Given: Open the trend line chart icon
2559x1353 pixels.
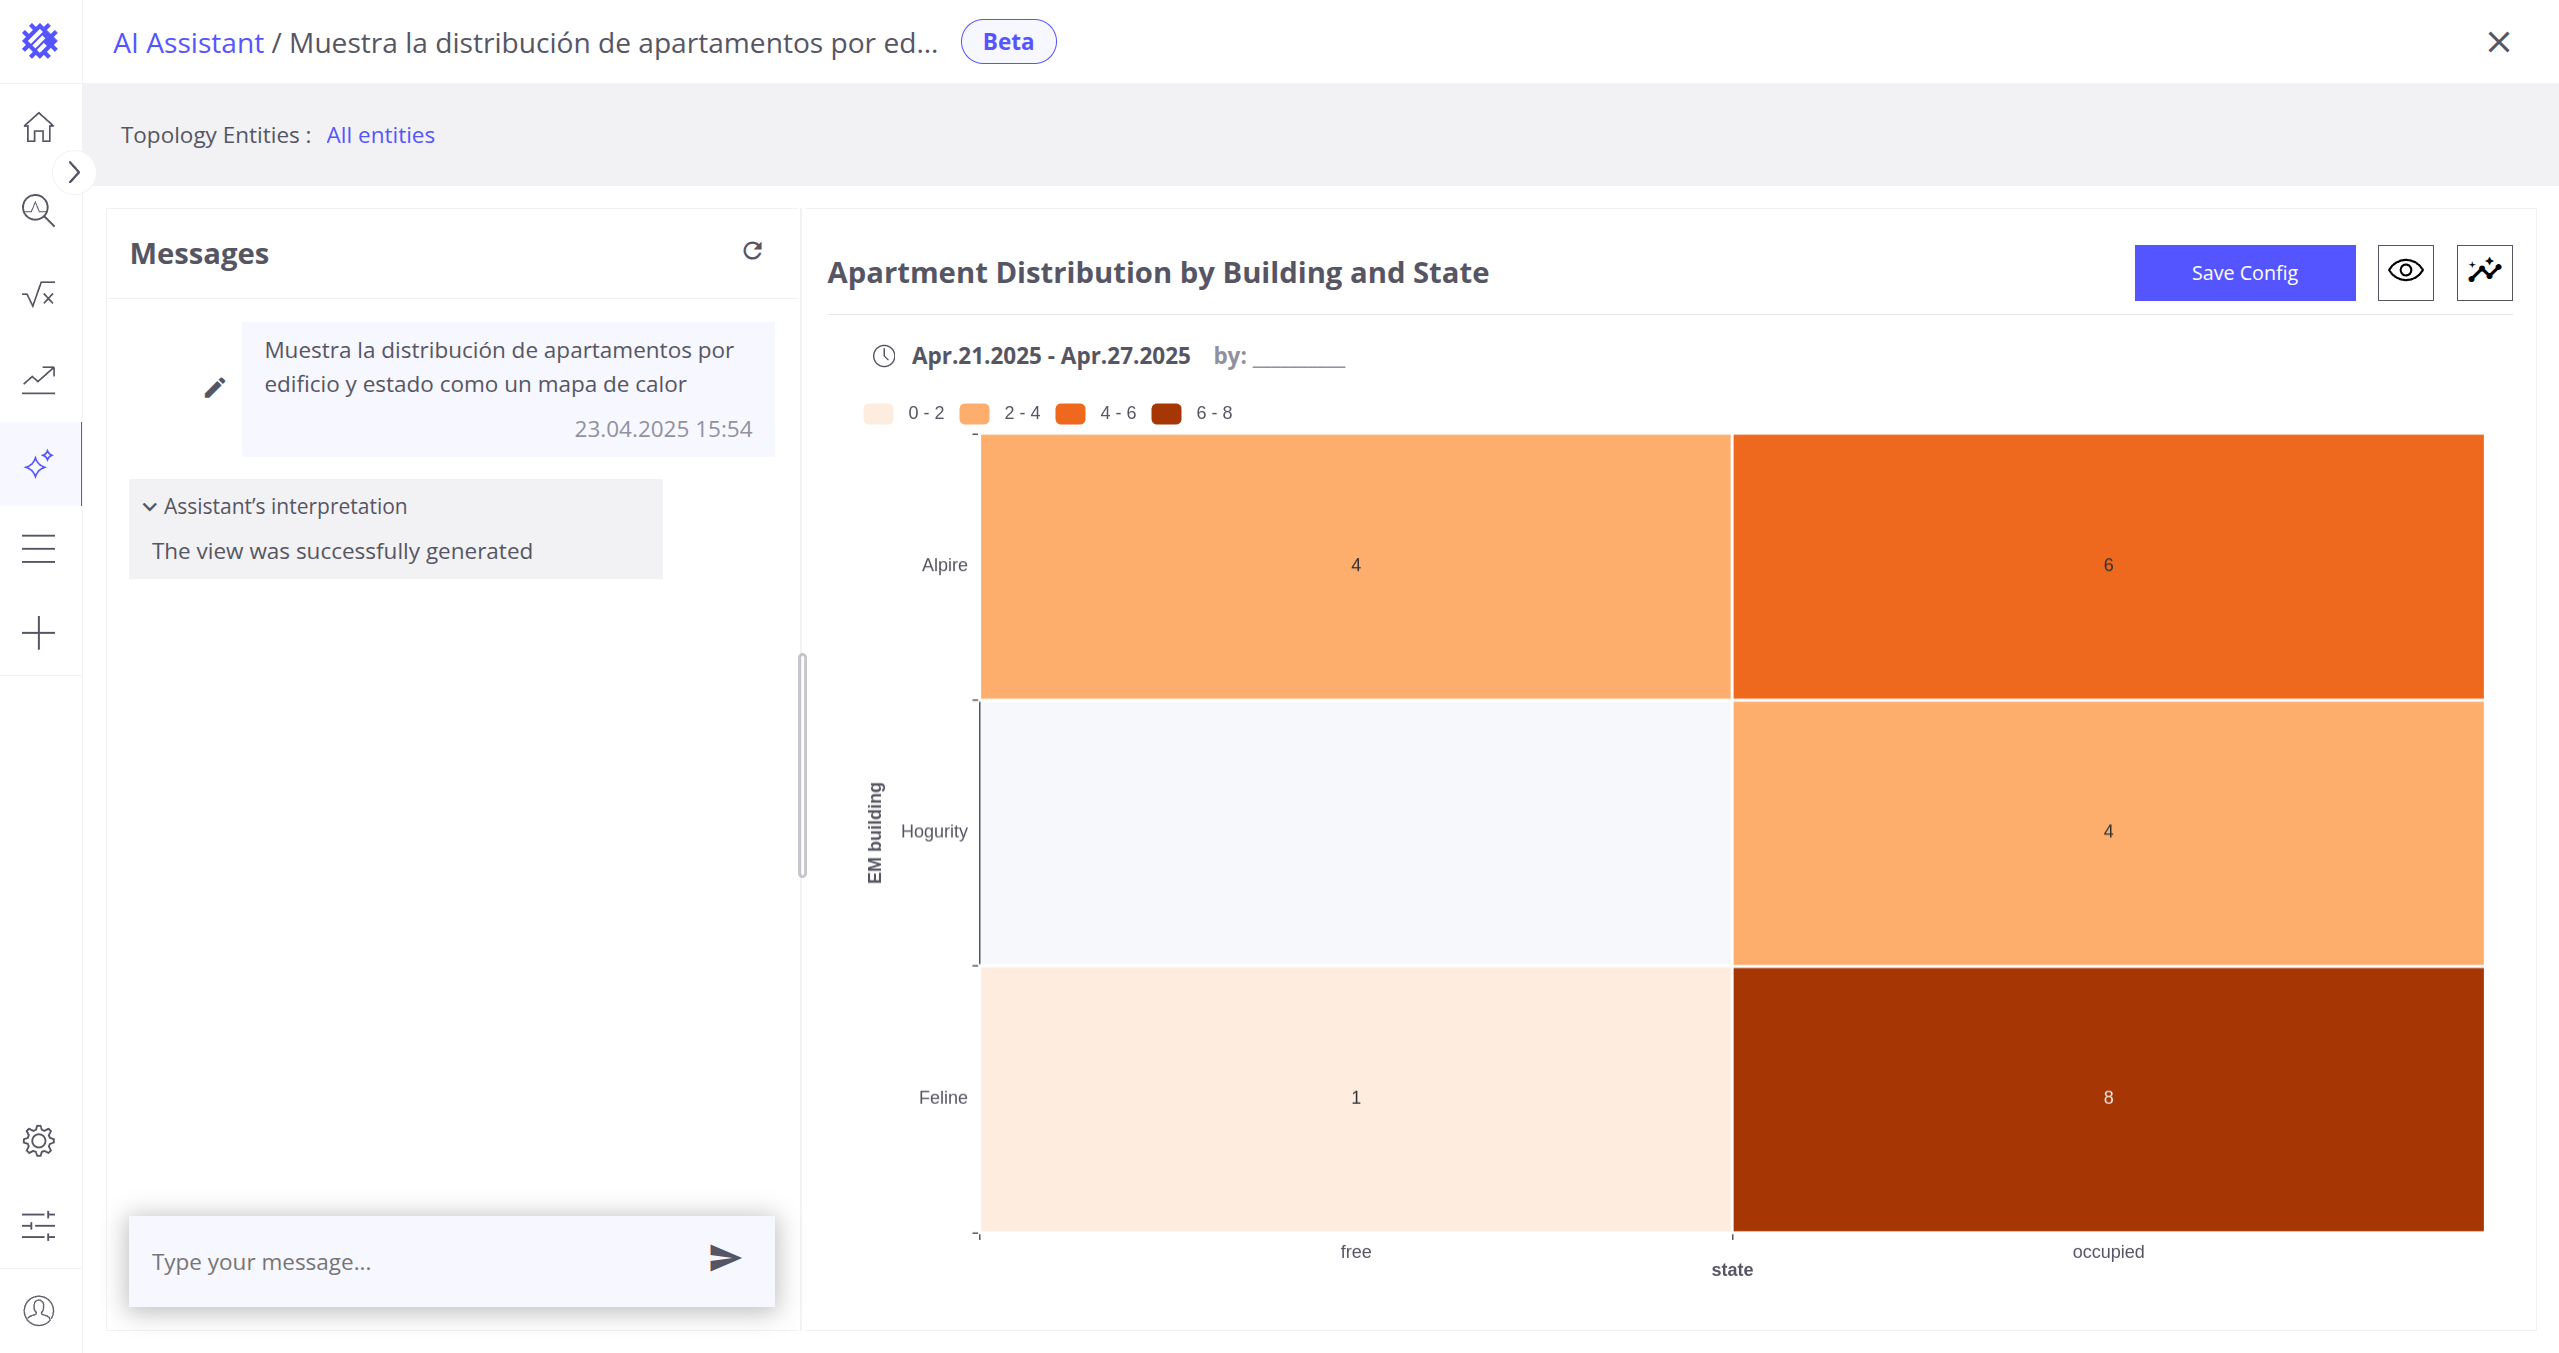Looking at the screenshot, I should [39, 379].
